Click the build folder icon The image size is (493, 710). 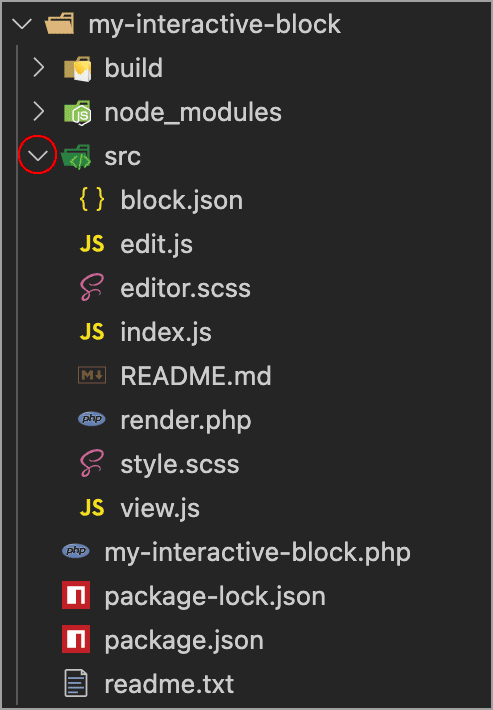(77, 68)
